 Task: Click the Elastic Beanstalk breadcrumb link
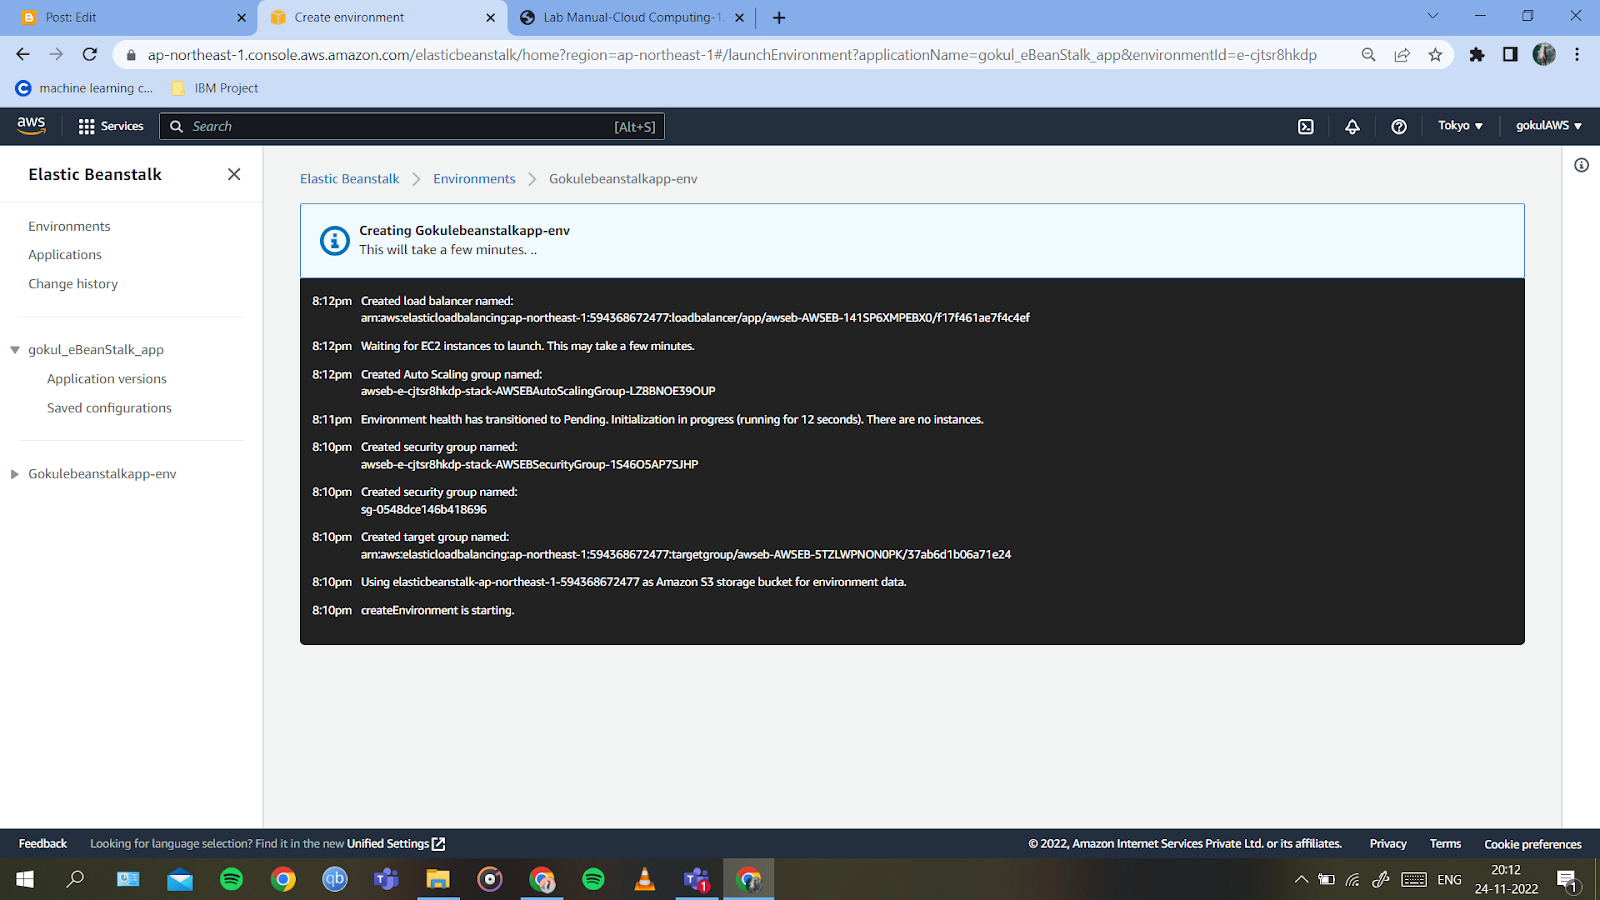349,179
